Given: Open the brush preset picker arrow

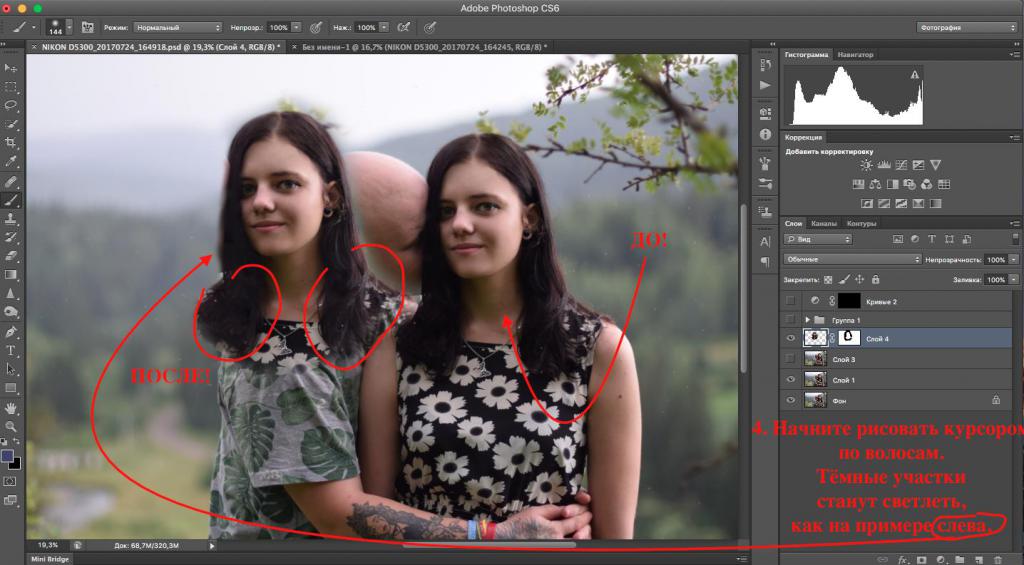Looking at the screenshot, I should pos(69,27).
